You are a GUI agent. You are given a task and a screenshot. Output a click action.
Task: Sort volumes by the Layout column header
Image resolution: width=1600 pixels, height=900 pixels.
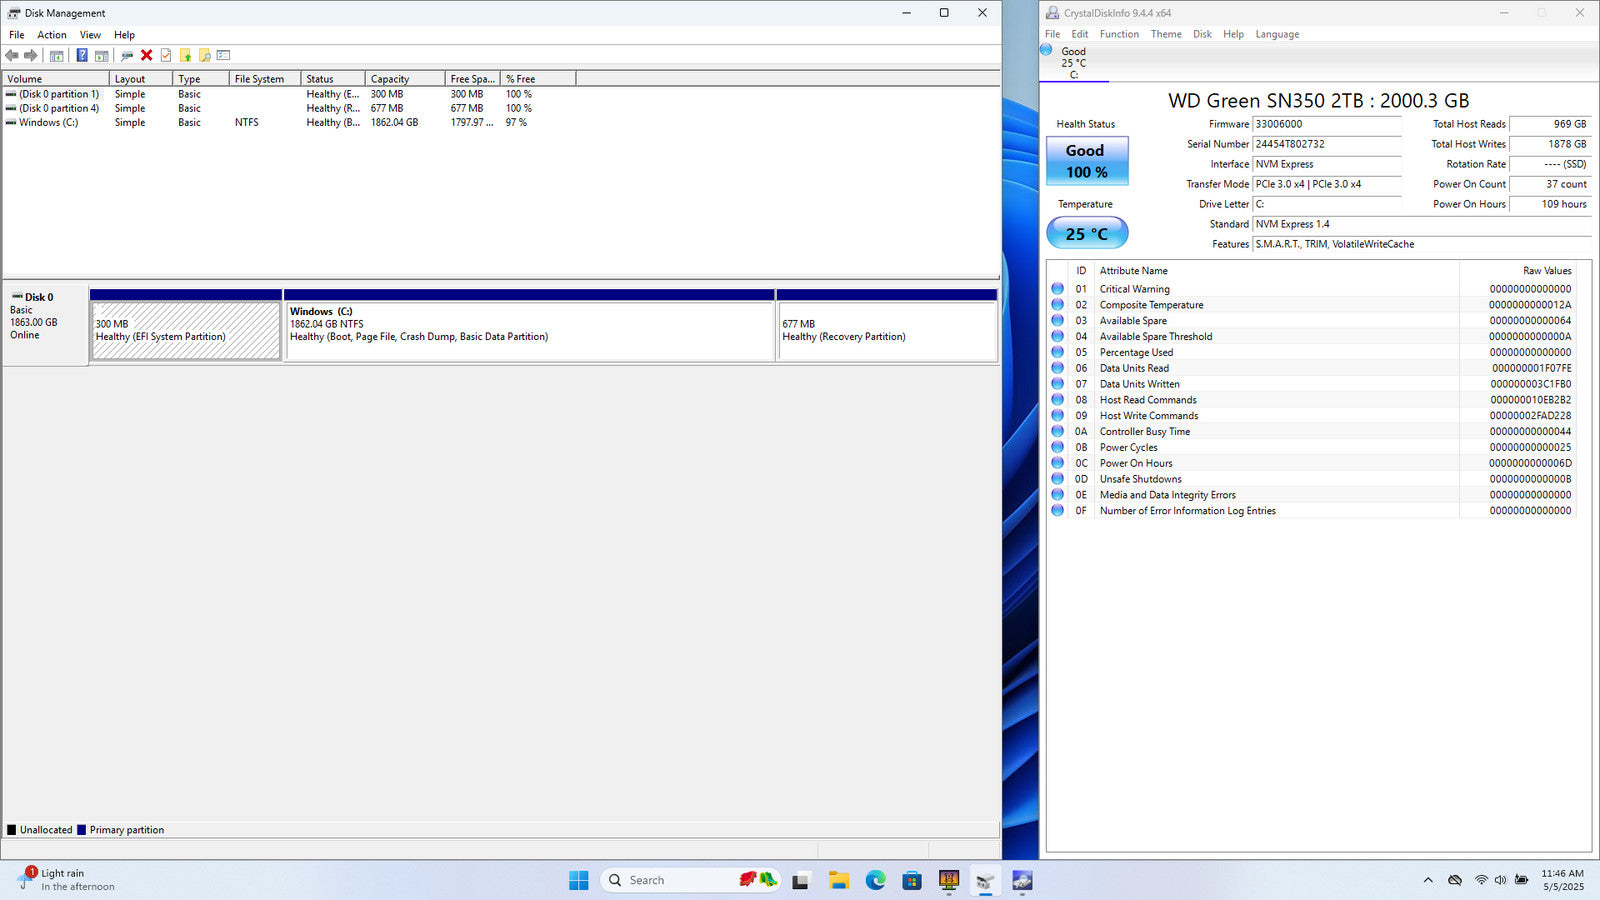[140, 79]
